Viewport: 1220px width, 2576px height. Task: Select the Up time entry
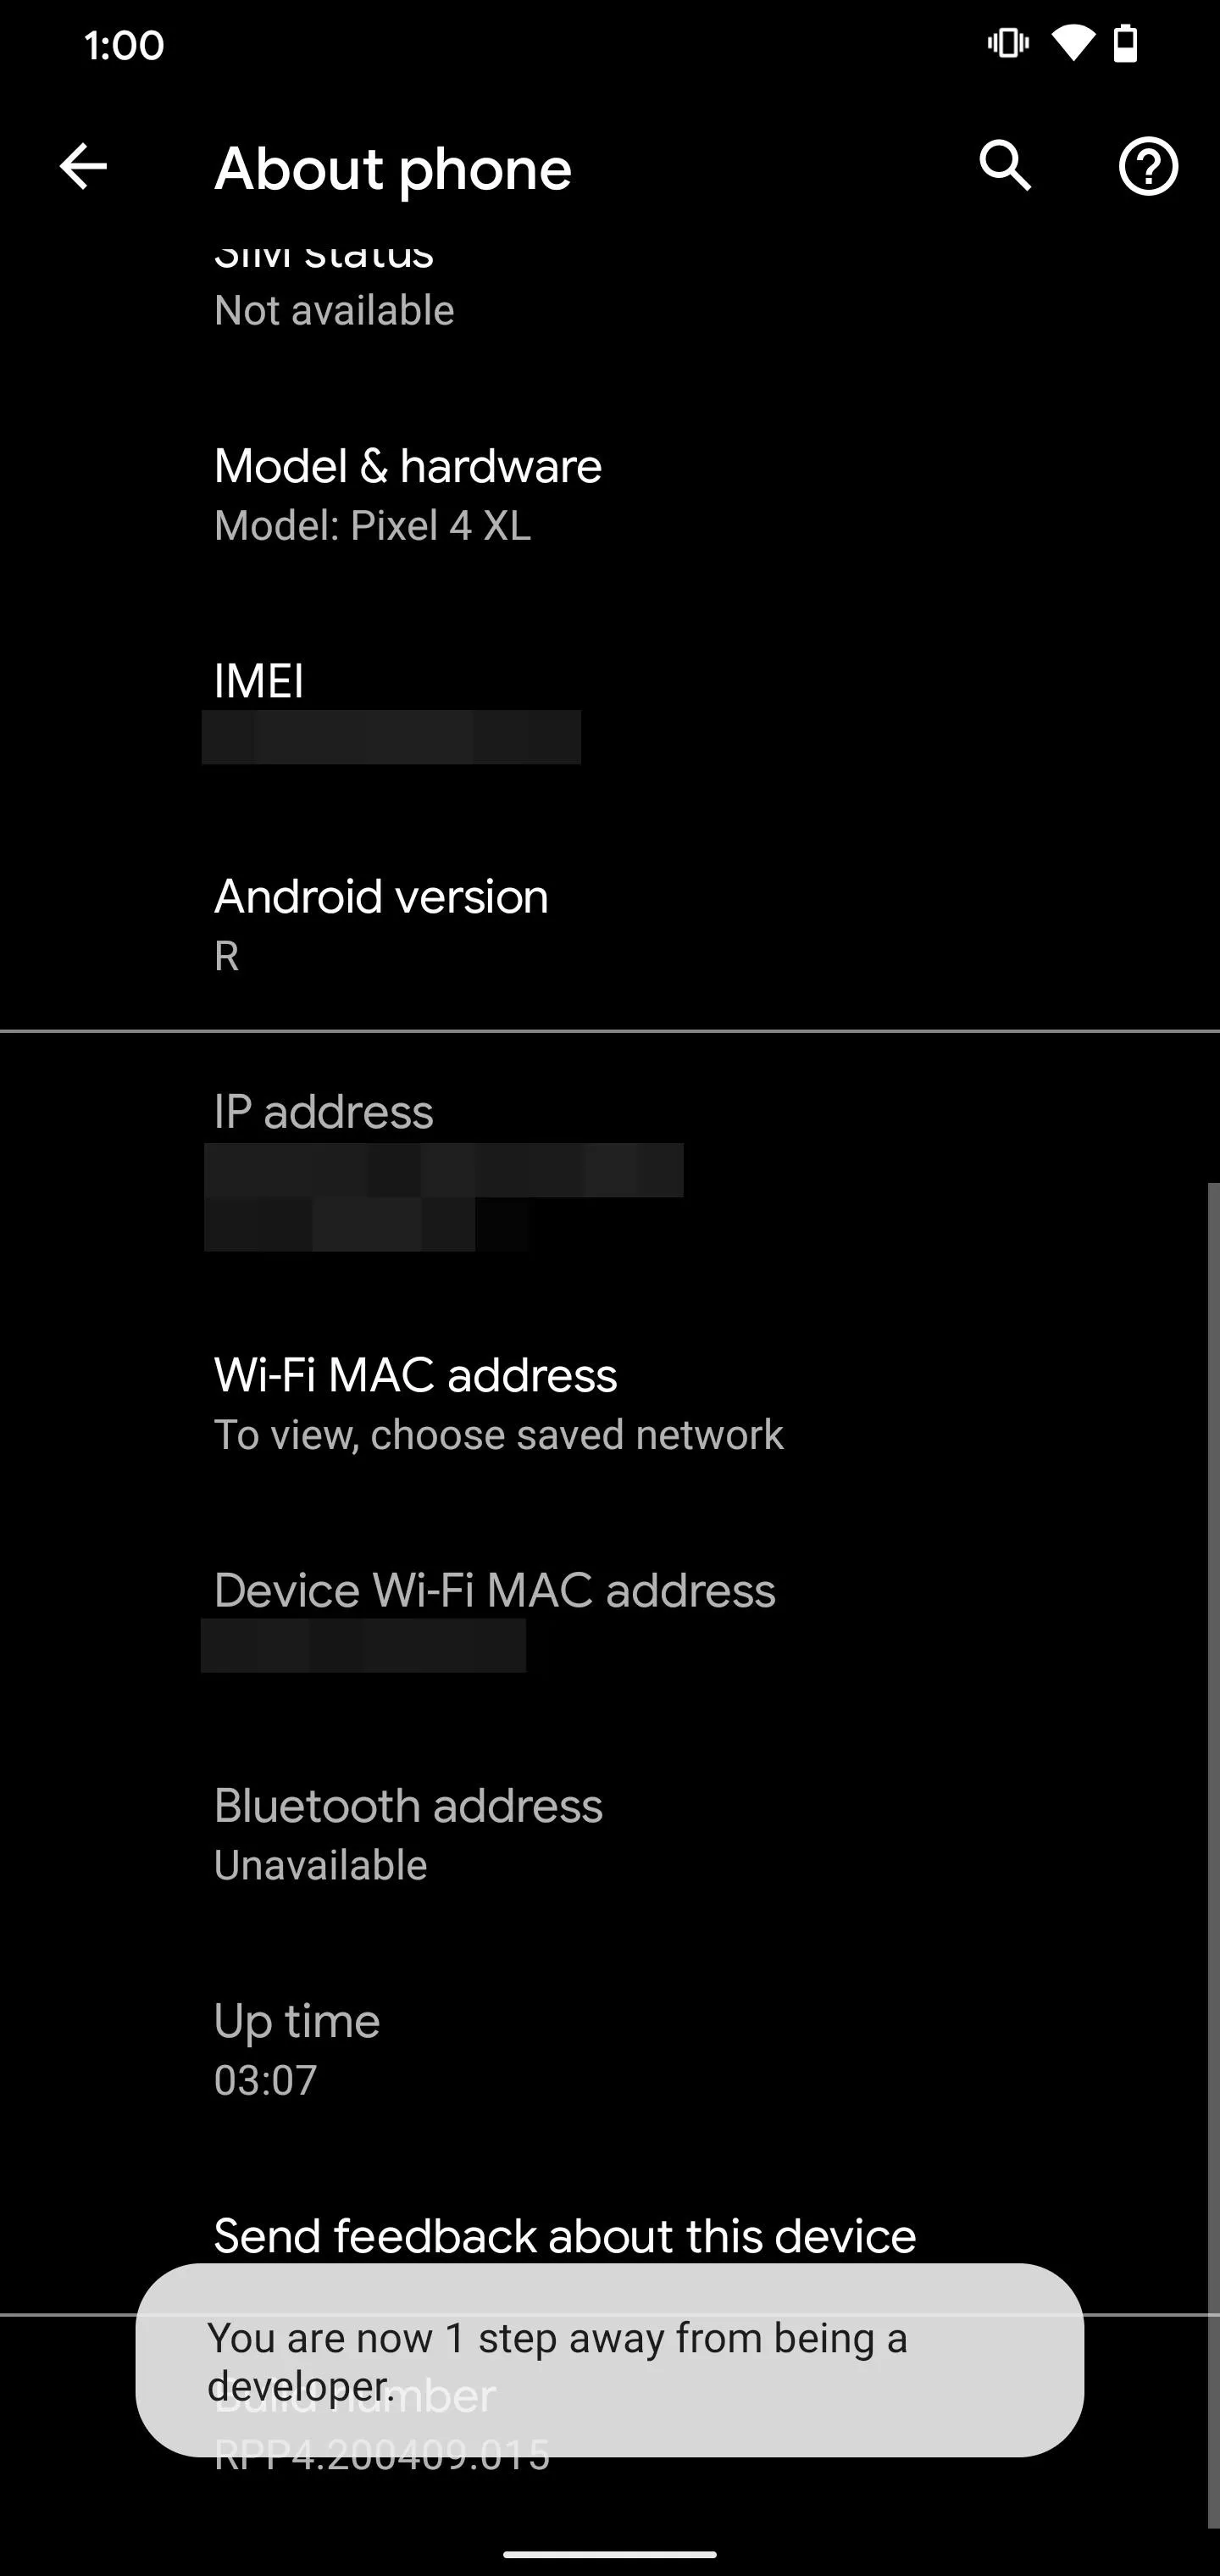pyautogui.click(x=610, y=2049)
